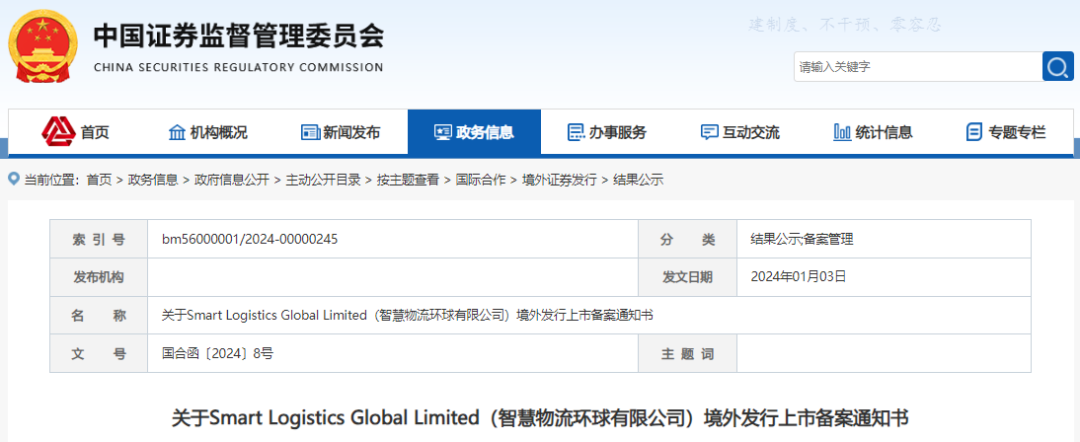Viewport: 1080px width, 442px height.
Task: Click the 政务信息 breadcrumb link
Action: 153,180
